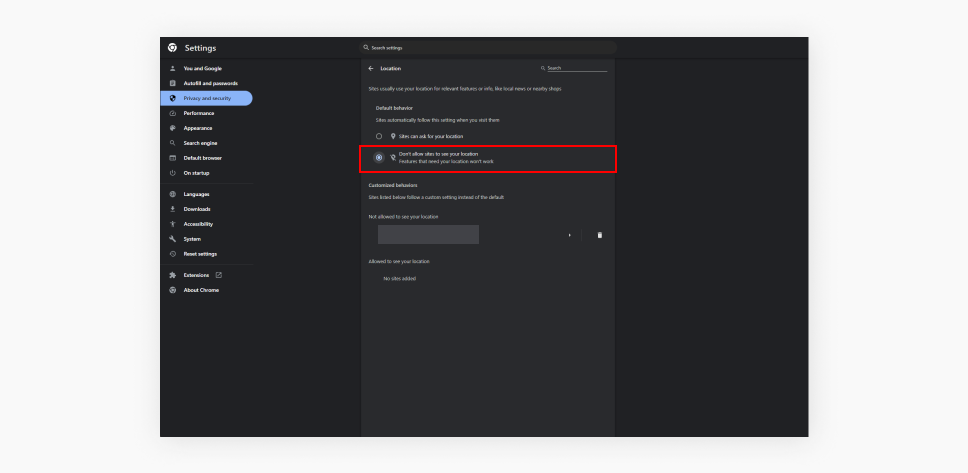Go to Performance settings

[x=207, y=114]
